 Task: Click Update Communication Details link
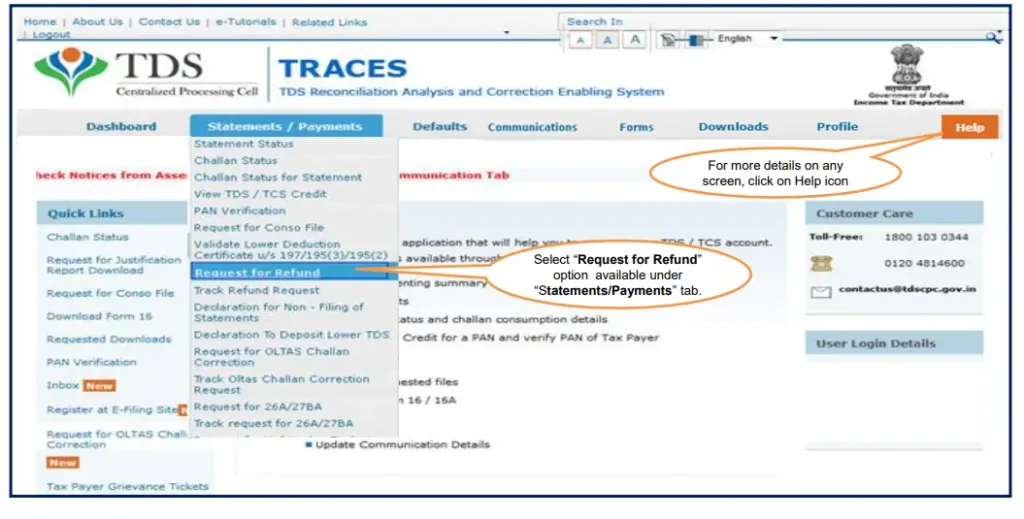pos(402,445)
